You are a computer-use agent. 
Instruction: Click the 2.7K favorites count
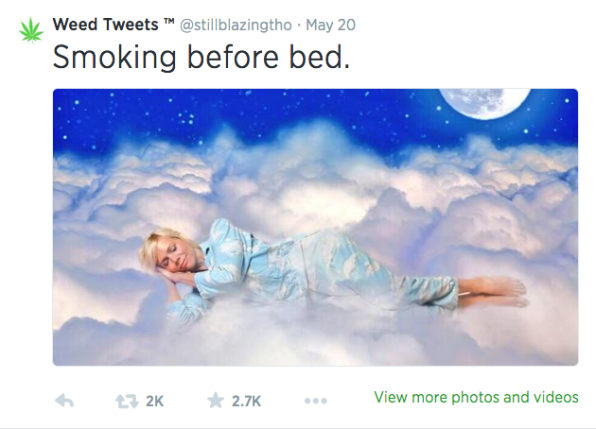click(246, 401)
